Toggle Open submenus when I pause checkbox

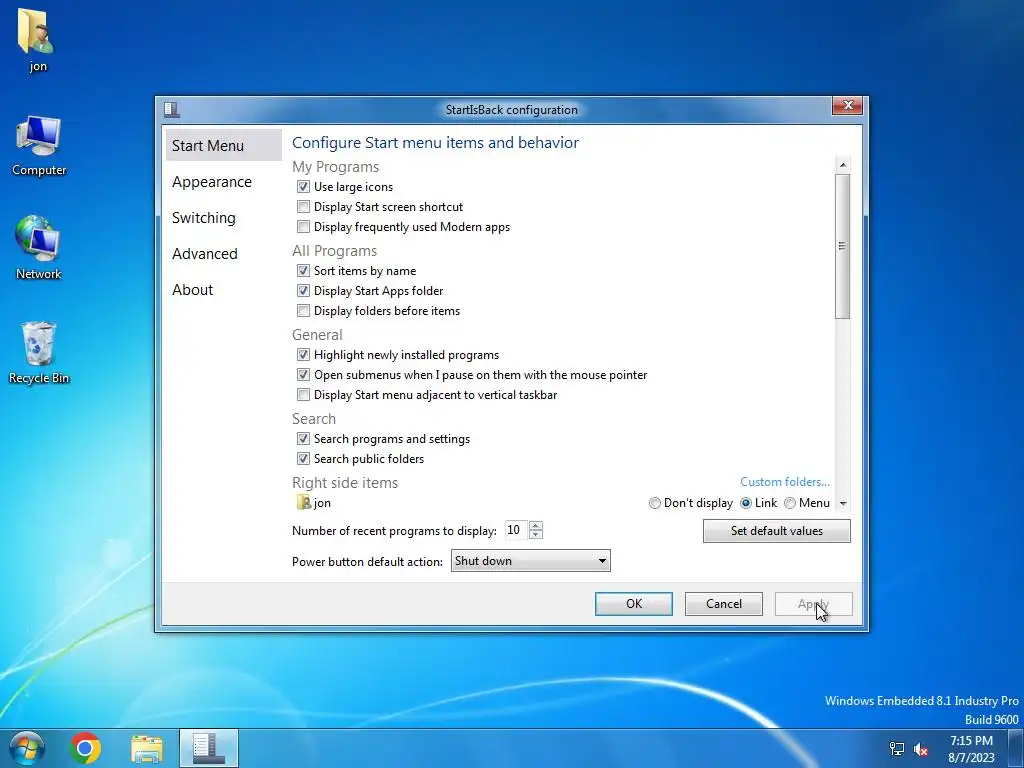tap(303, 375)
